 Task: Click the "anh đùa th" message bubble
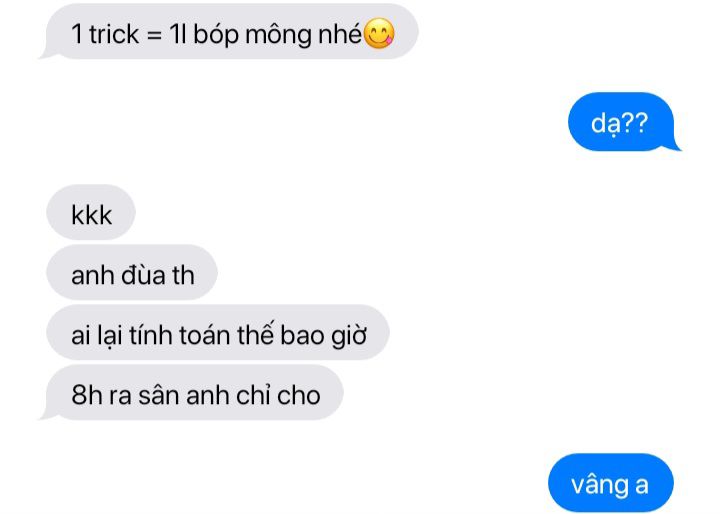point(132,273)
